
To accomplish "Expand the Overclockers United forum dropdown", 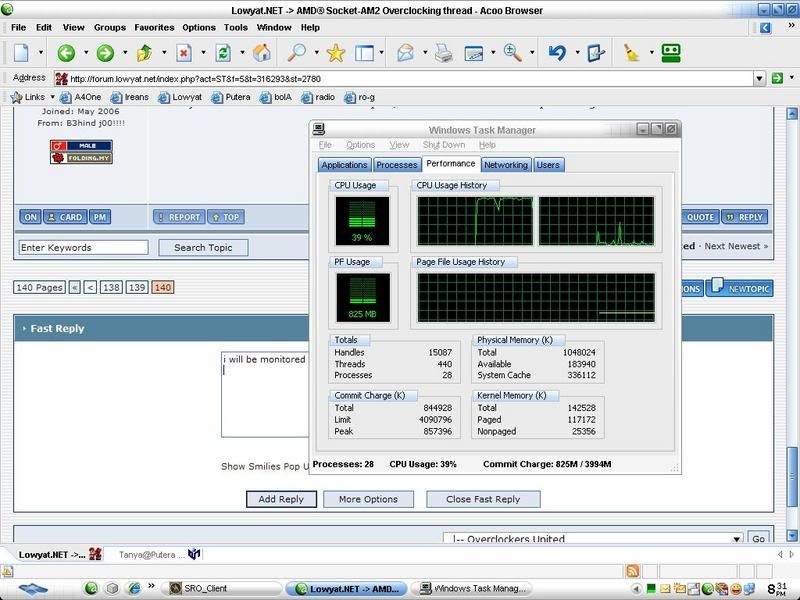I will pyautogui.click(x=735, y=540).
